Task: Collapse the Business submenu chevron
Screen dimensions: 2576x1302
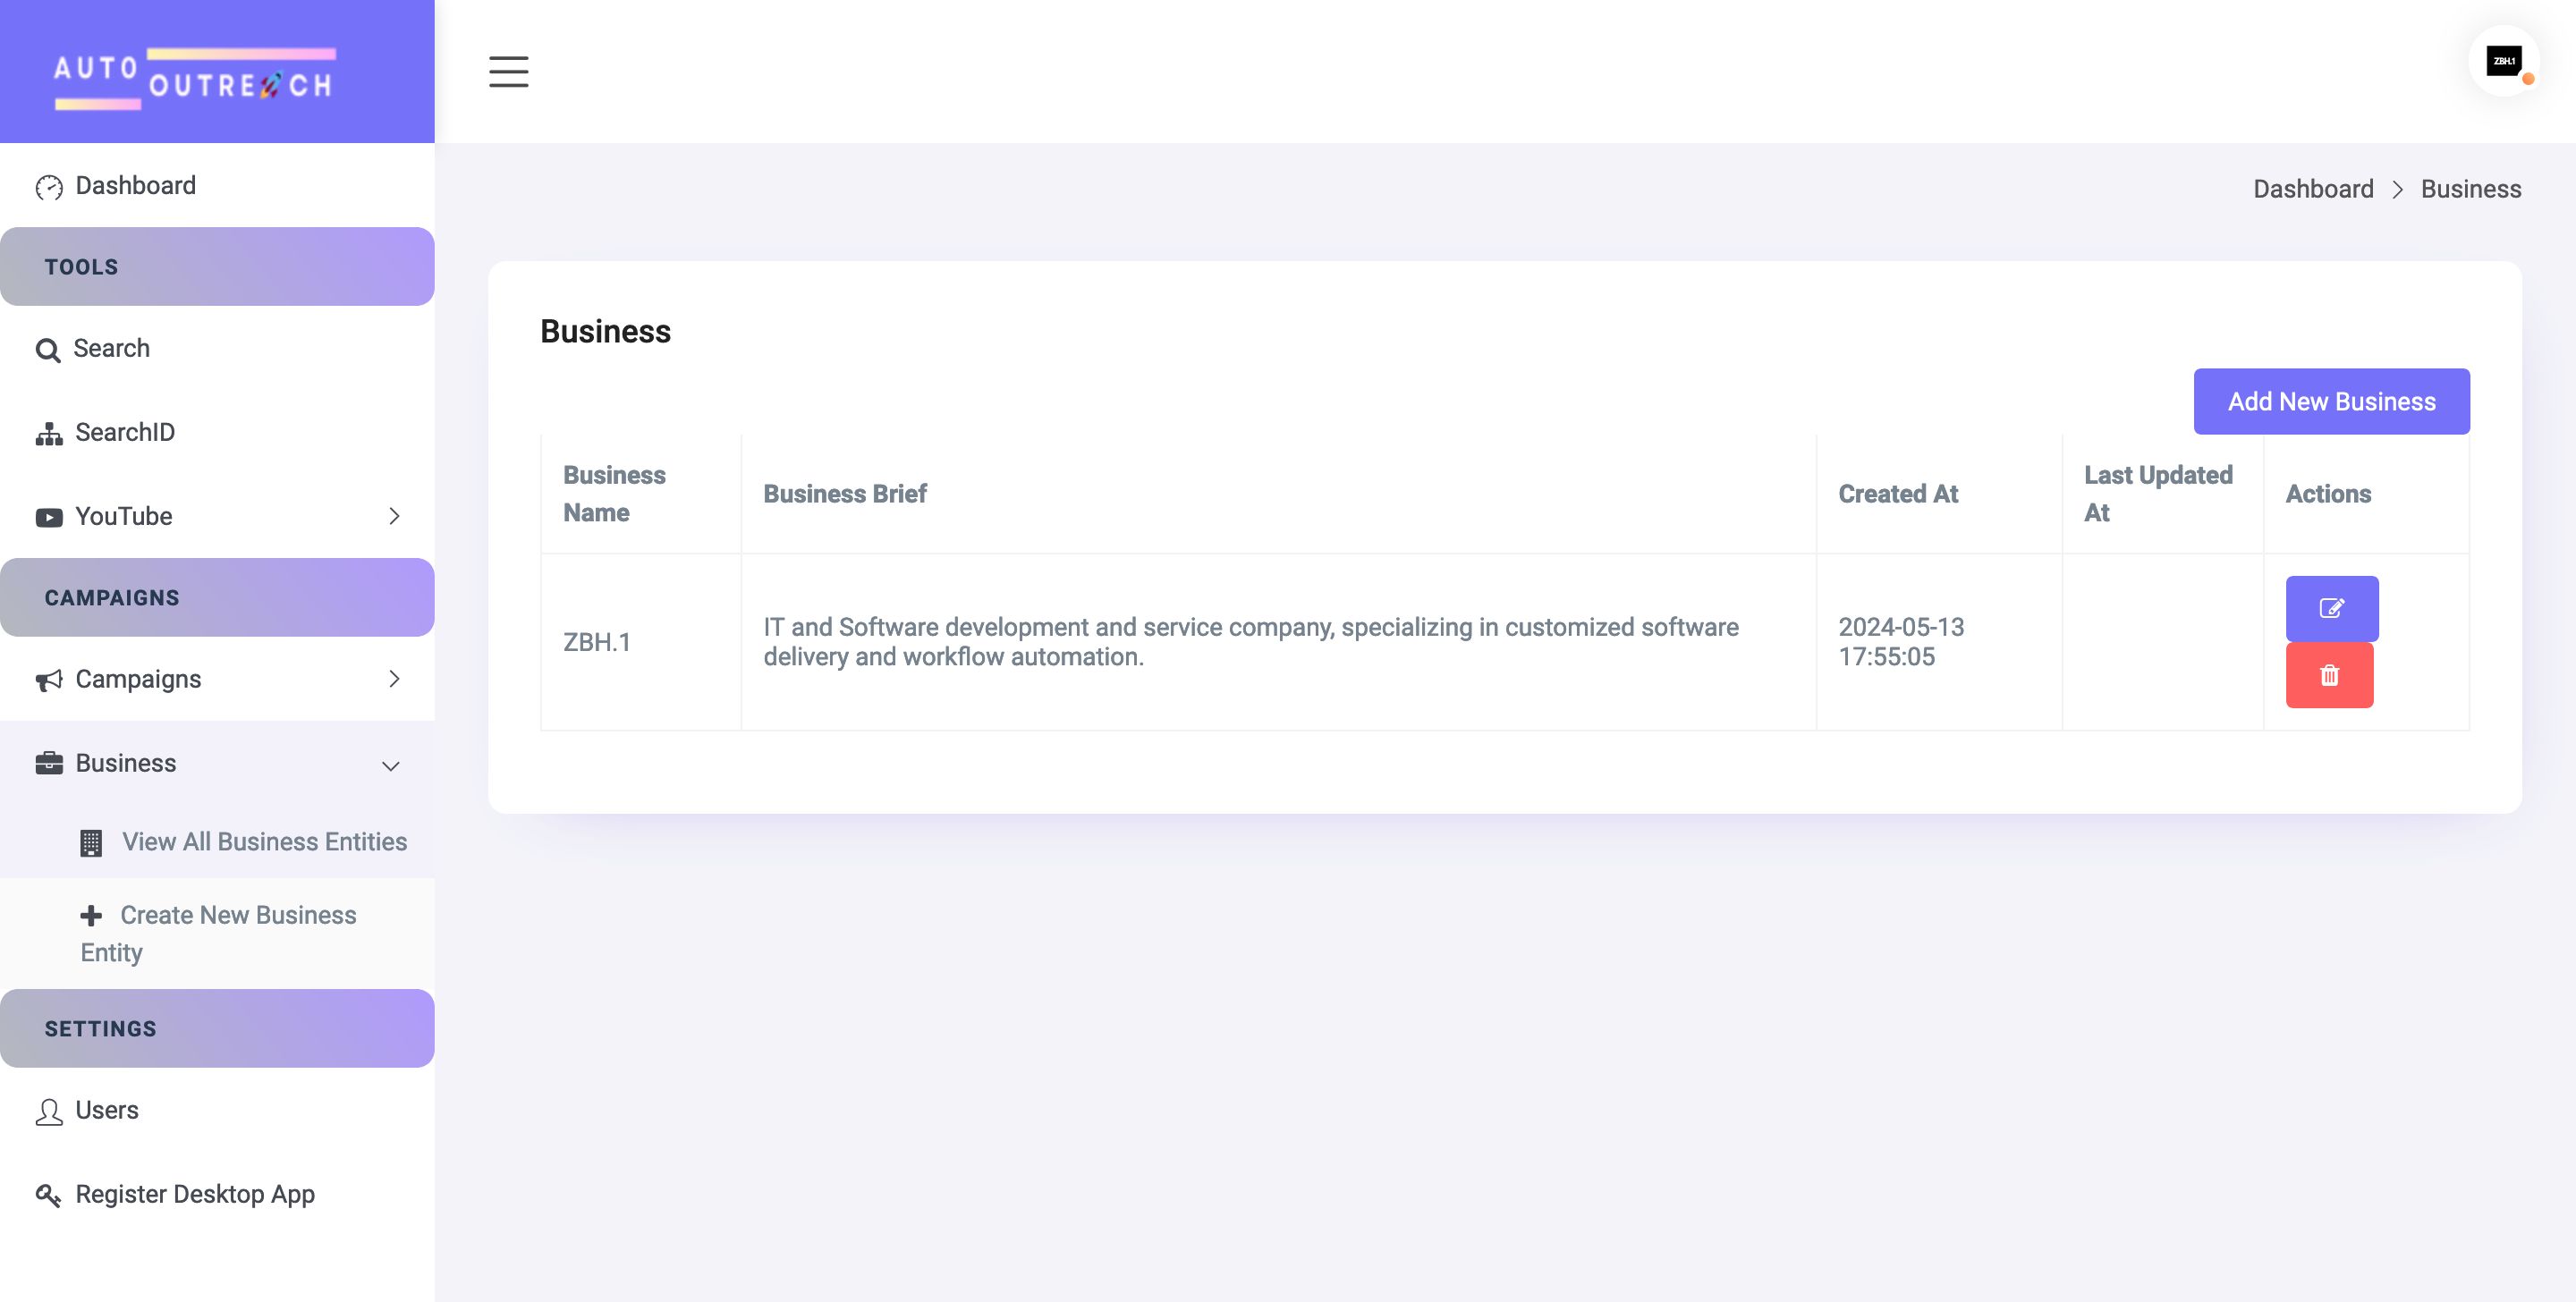Action: (x=391, y=766)
